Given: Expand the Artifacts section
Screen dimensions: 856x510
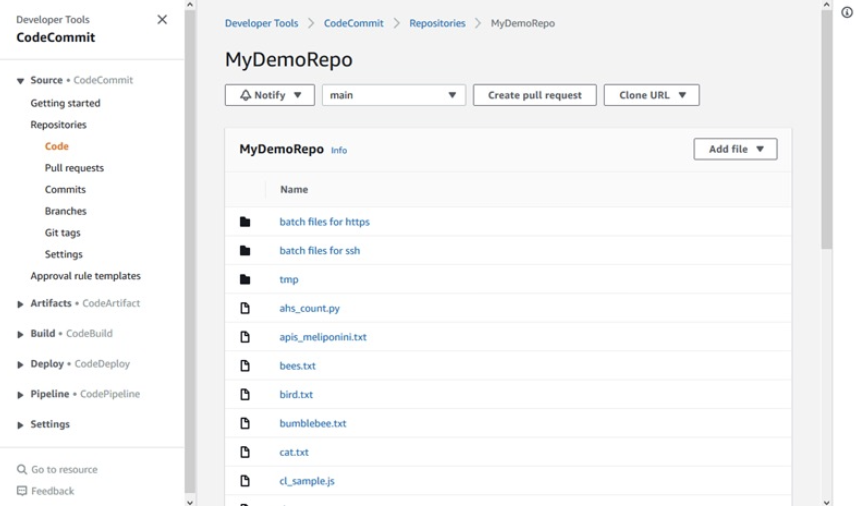Looking at the screenshot, I should [20, 304].
